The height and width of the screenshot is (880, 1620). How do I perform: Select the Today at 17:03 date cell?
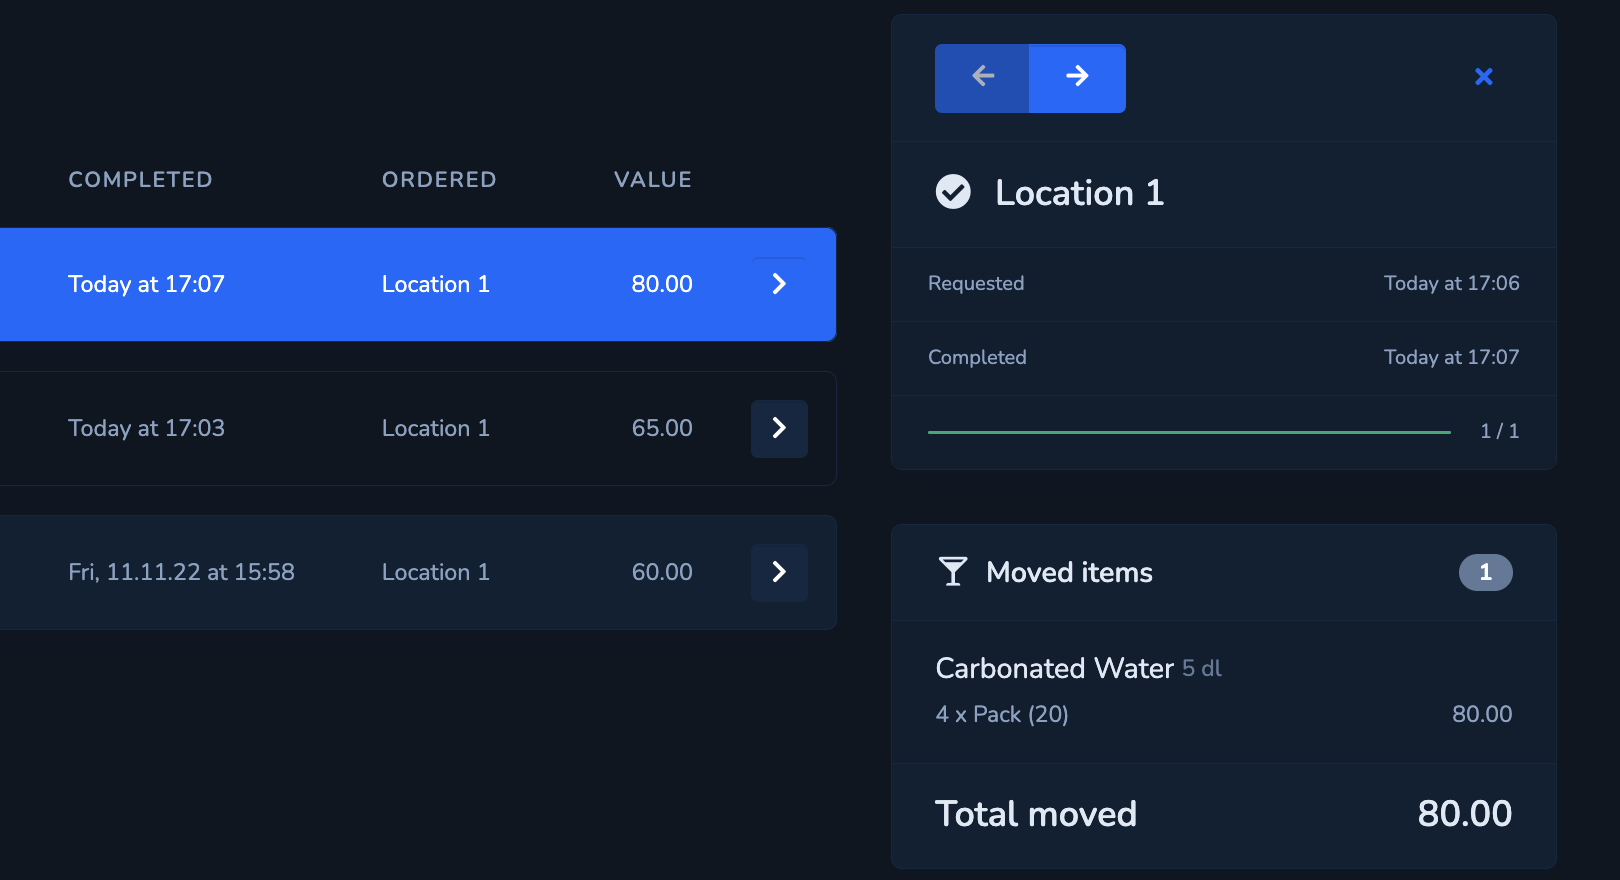click(x=146, y=428)
